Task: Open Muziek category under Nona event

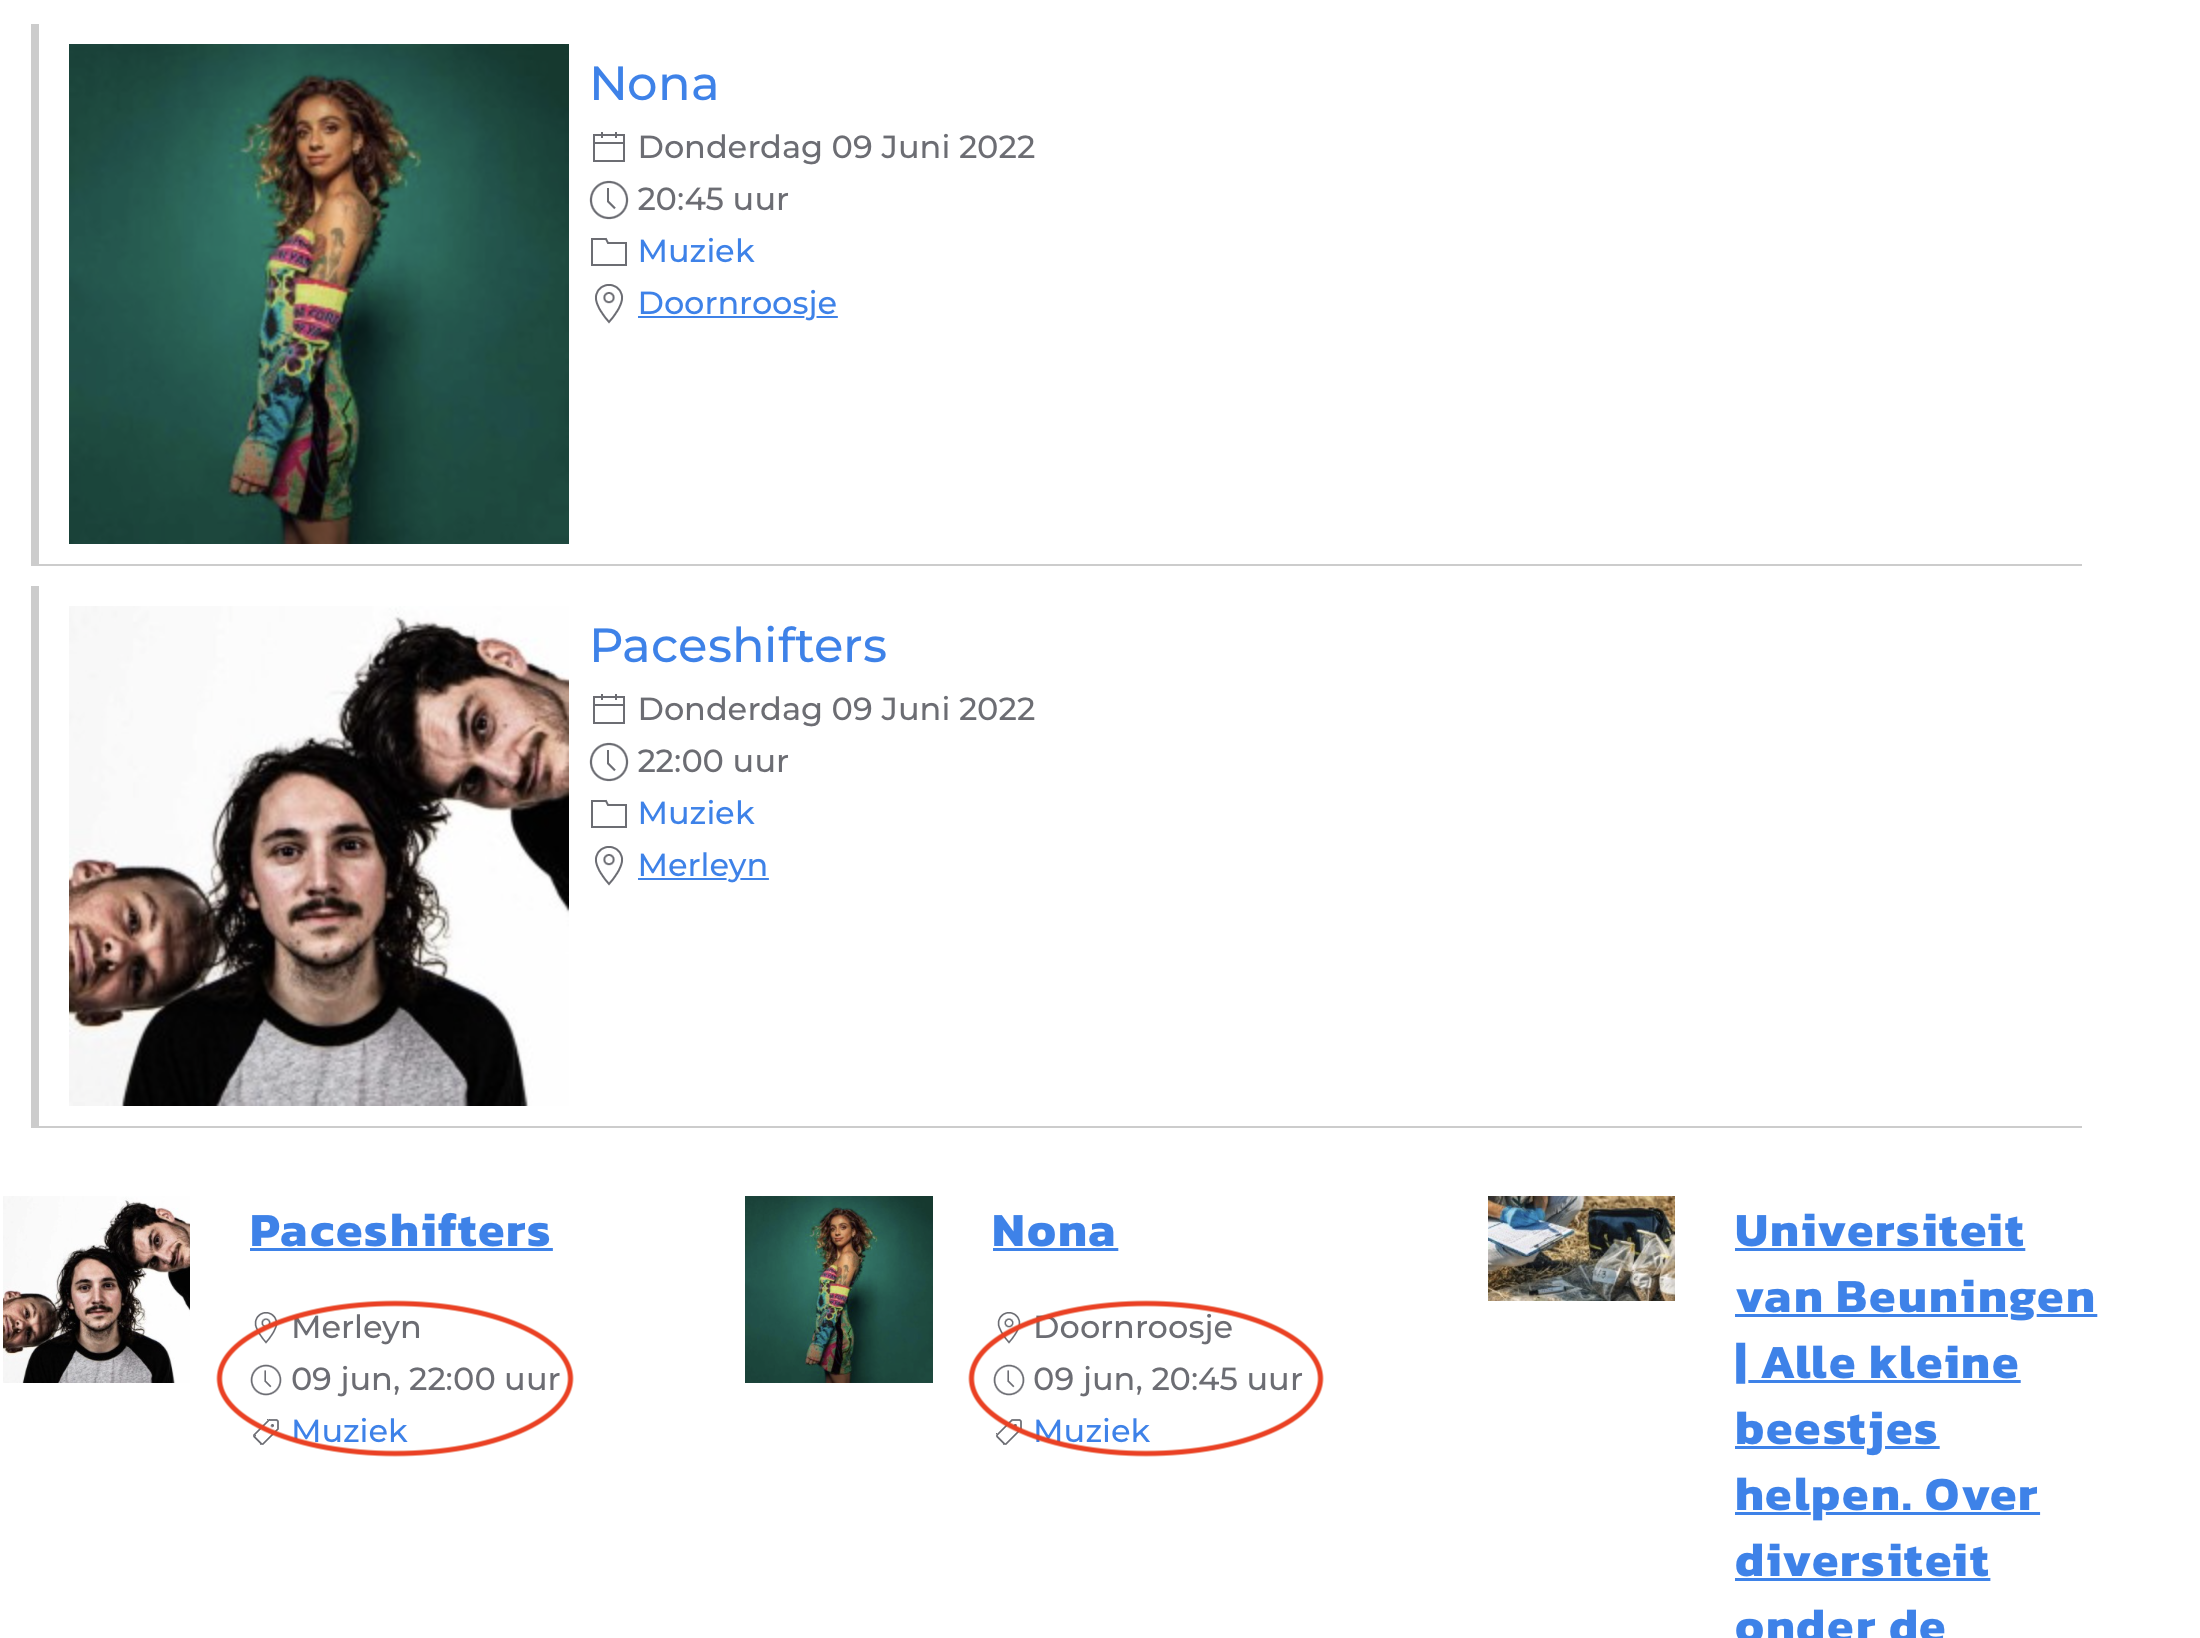Action: point(696,251)
